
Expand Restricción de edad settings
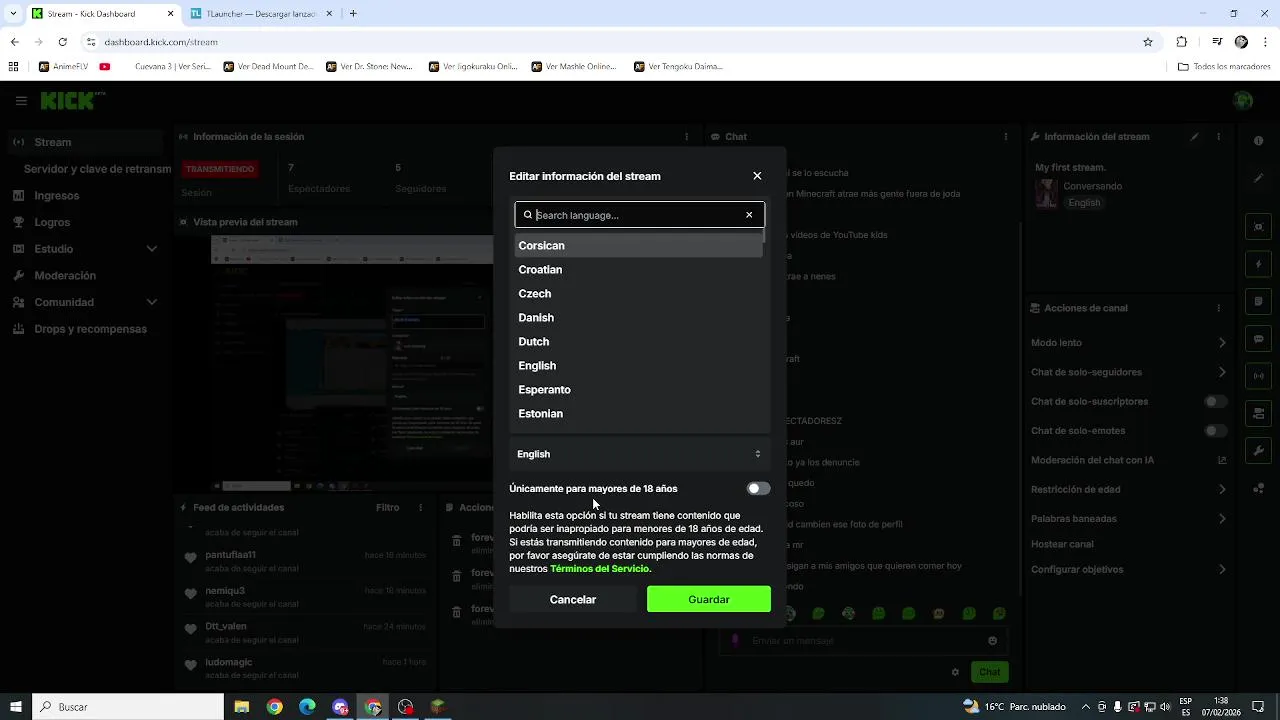coord(1128,490)
